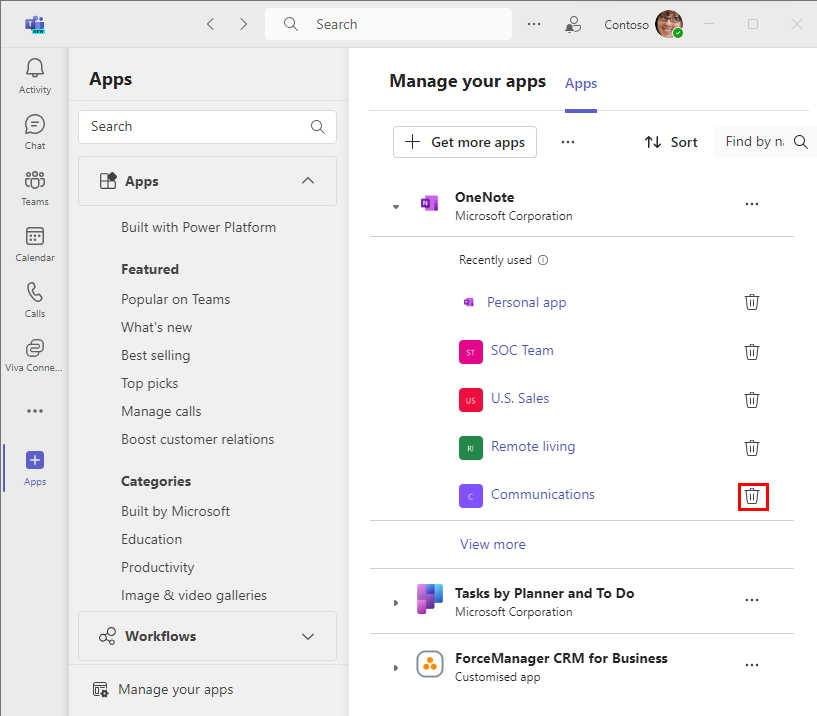Click the Remote living link

point(533,447)
